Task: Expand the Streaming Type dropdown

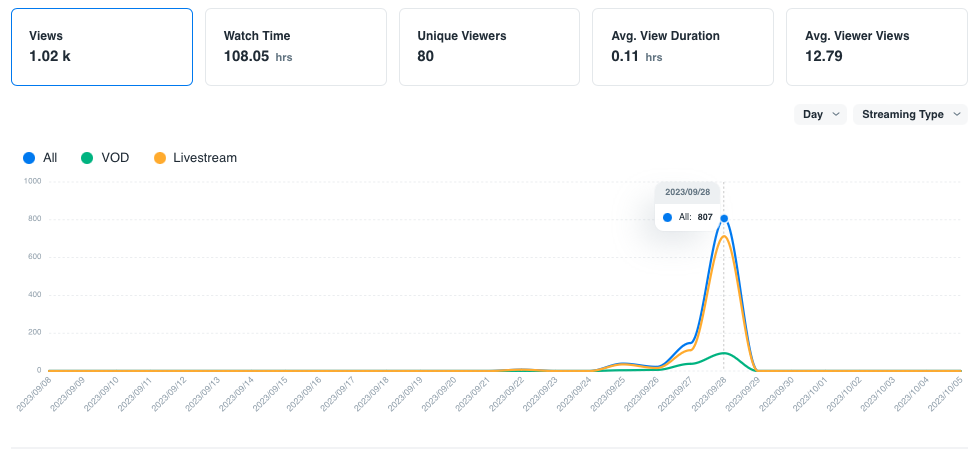Action: coord(910,114)
